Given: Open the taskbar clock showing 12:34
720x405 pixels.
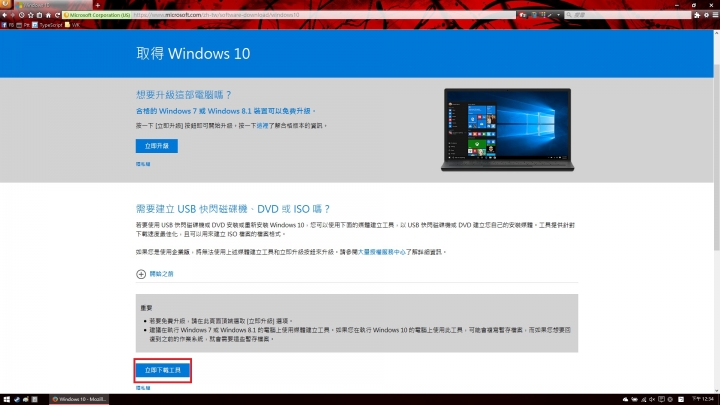Looking at the screenshot, I should click(x=703, y=399).
